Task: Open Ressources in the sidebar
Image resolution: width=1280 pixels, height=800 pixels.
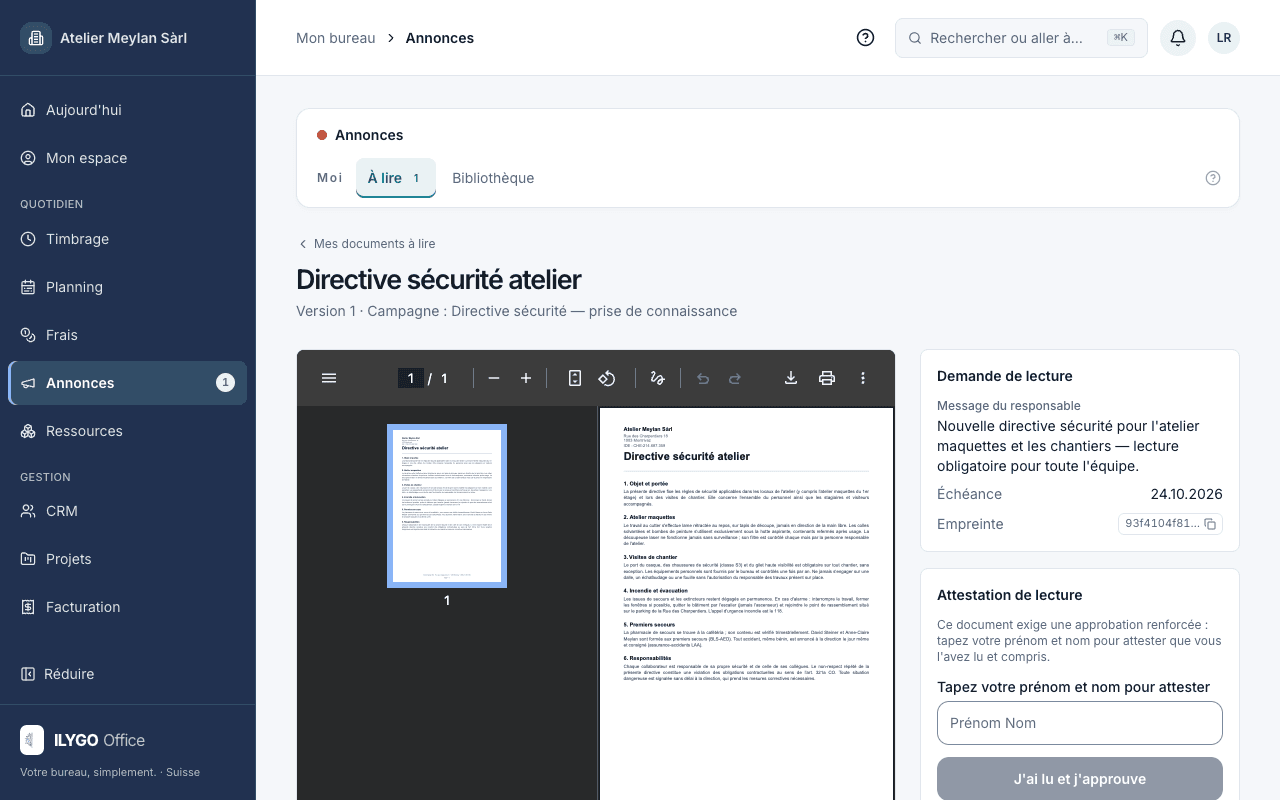Action: [x=128, y=431]
